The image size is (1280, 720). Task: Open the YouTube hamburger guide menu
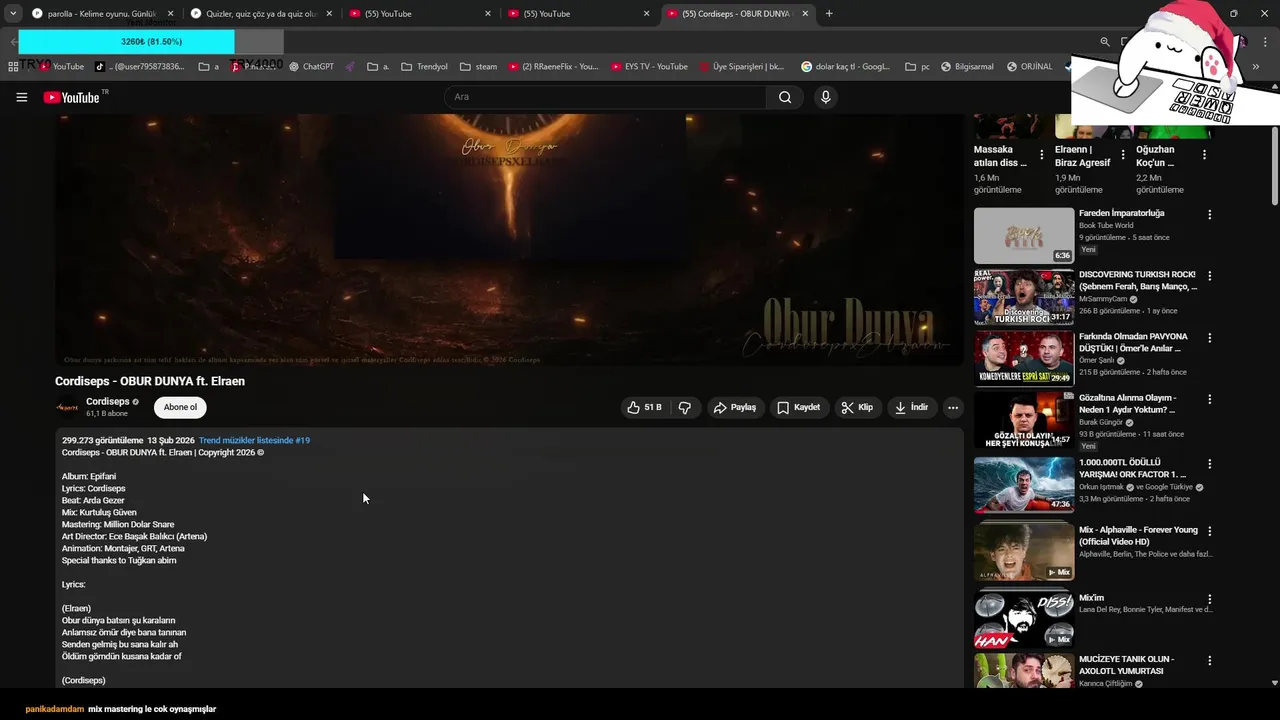point(21,97)
